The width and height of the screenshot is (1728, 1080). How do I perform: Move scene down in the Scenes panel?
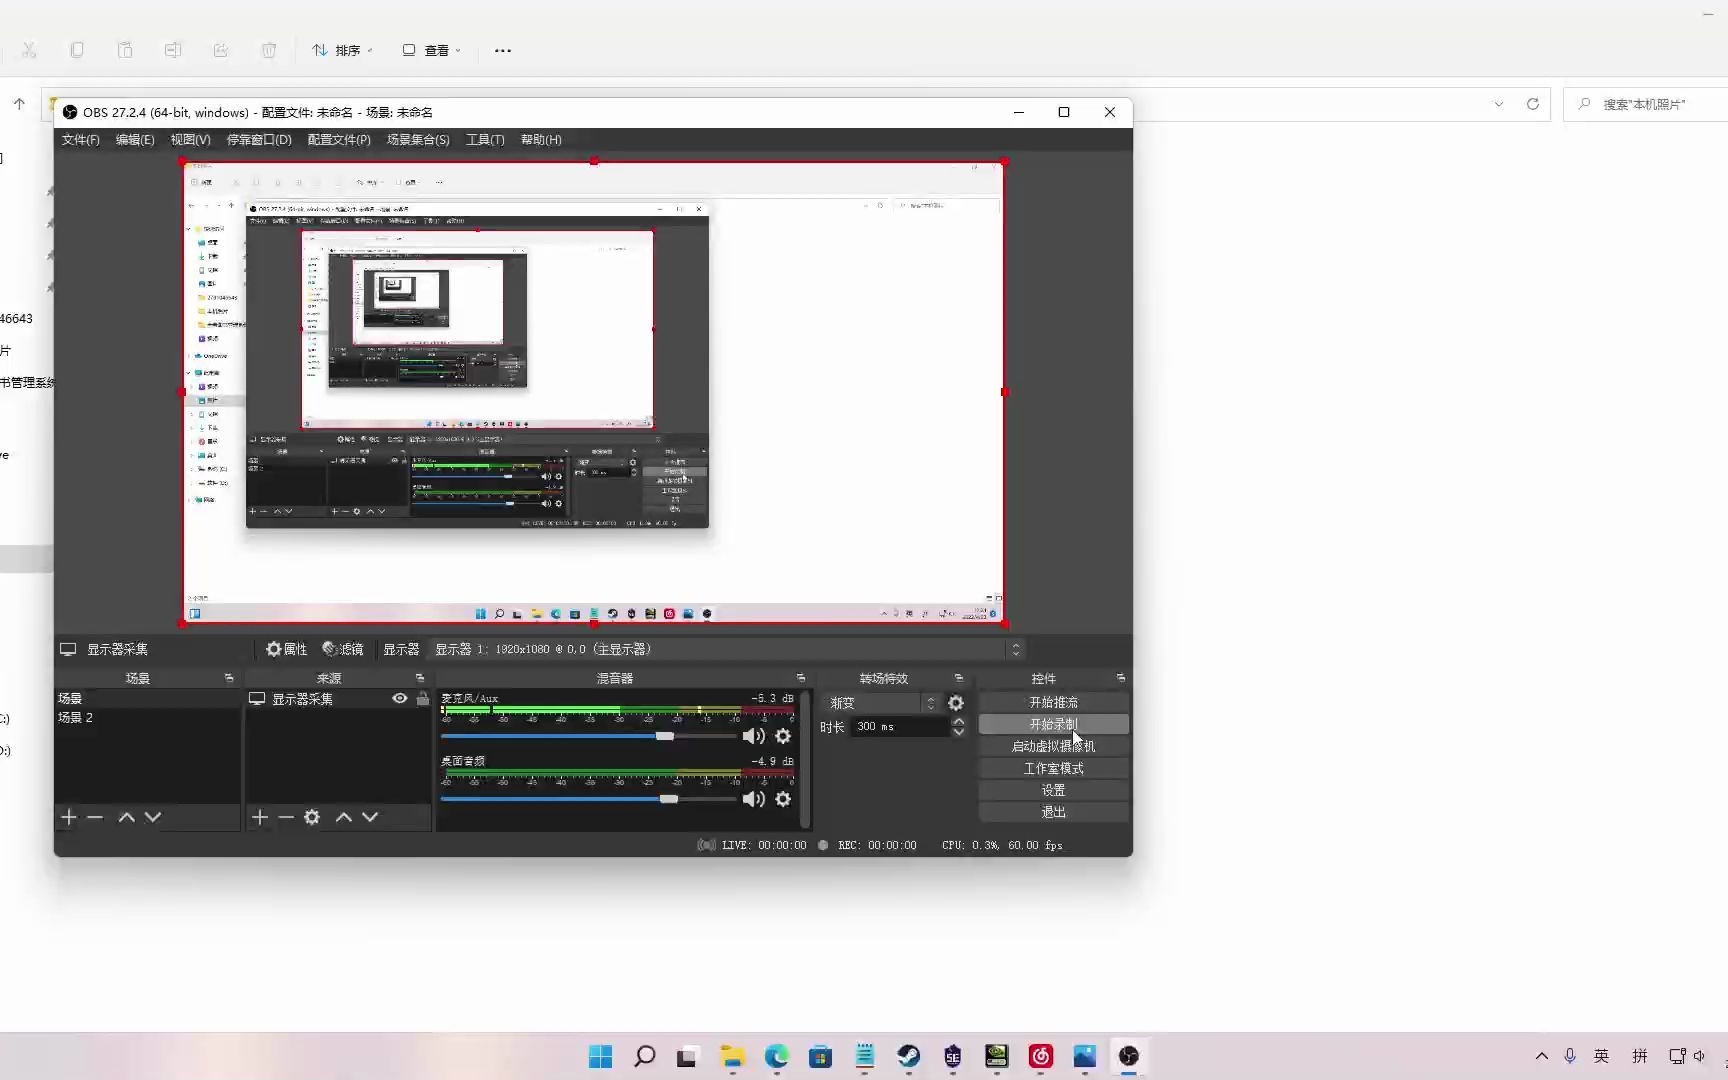click(x=153, y=817)
